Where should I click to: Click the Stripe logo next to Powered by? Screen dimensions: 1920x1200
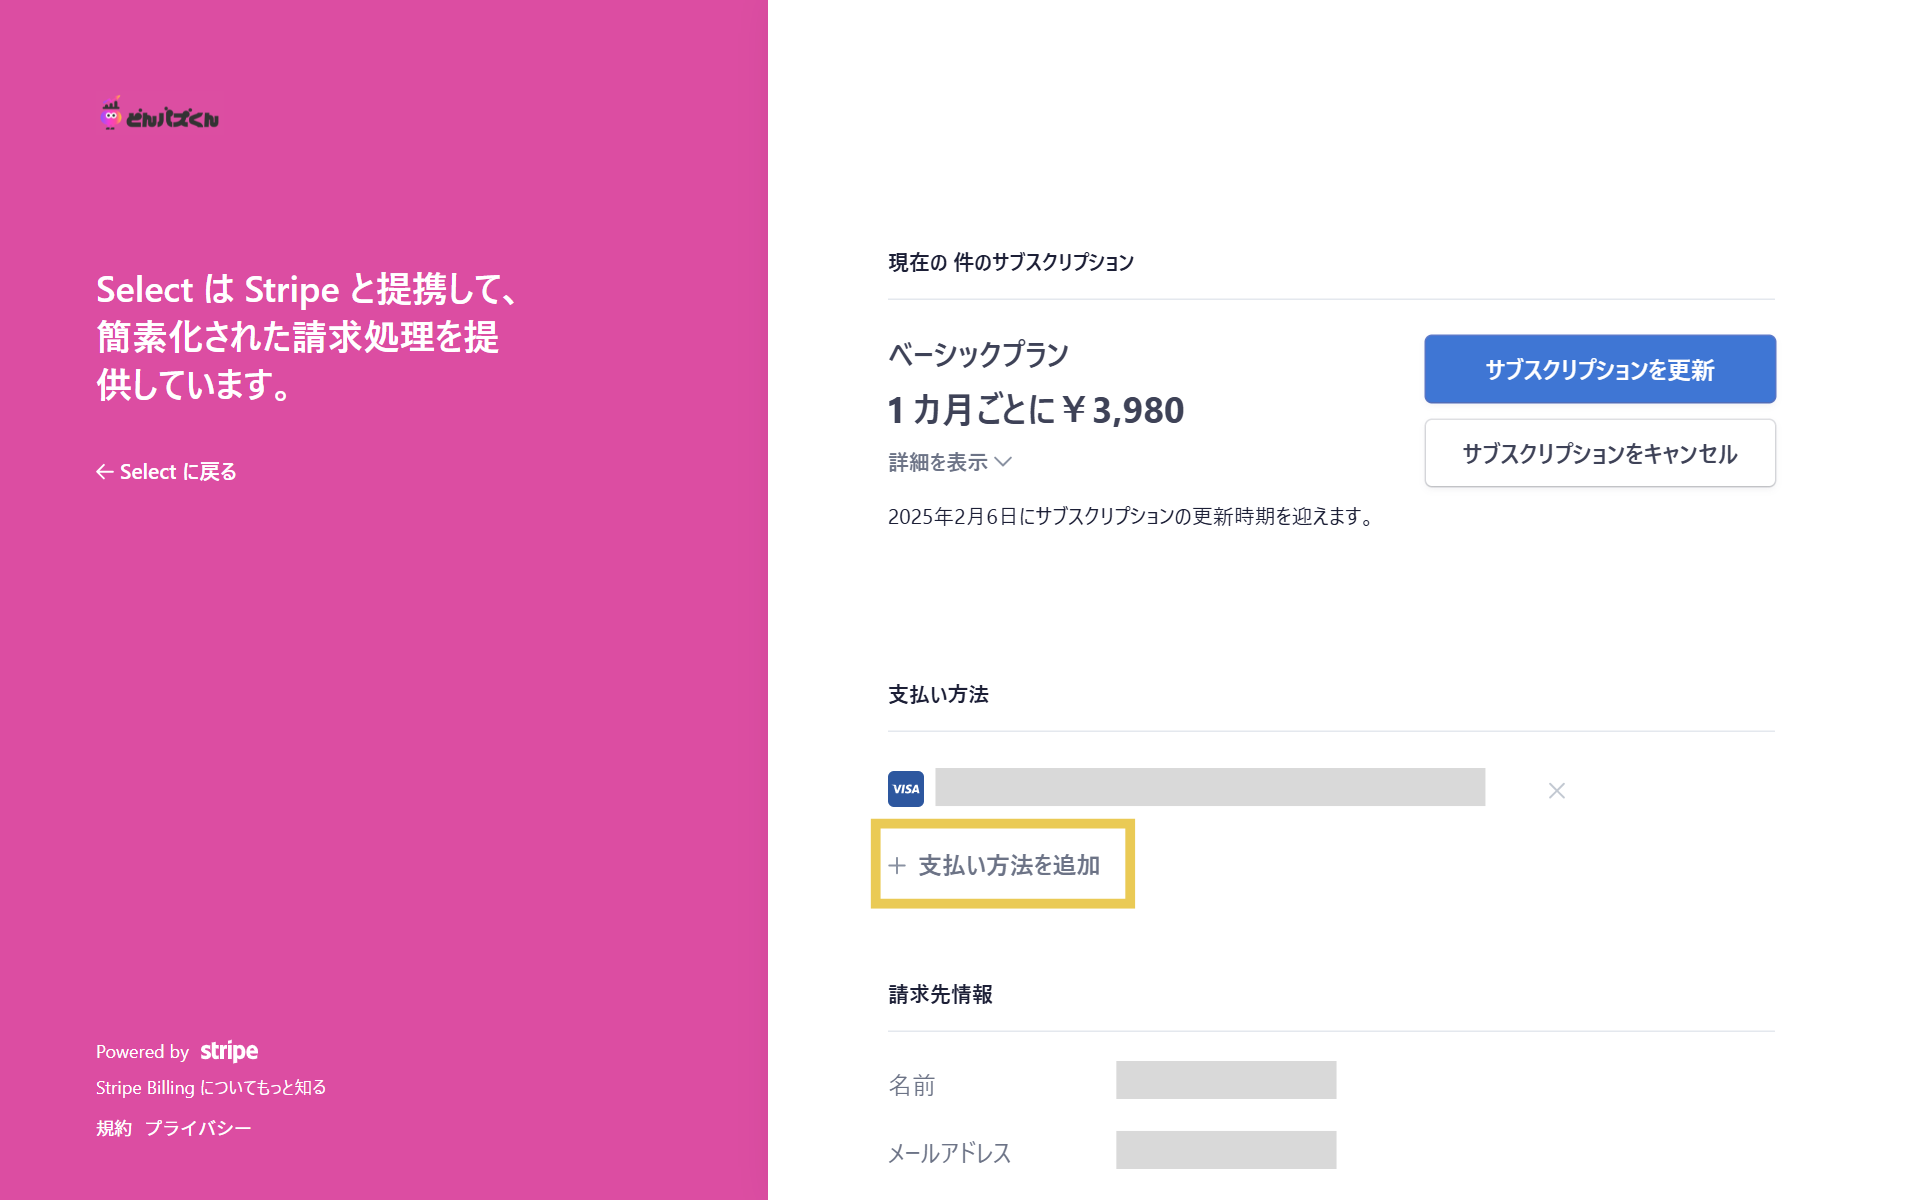point(229,1051)
